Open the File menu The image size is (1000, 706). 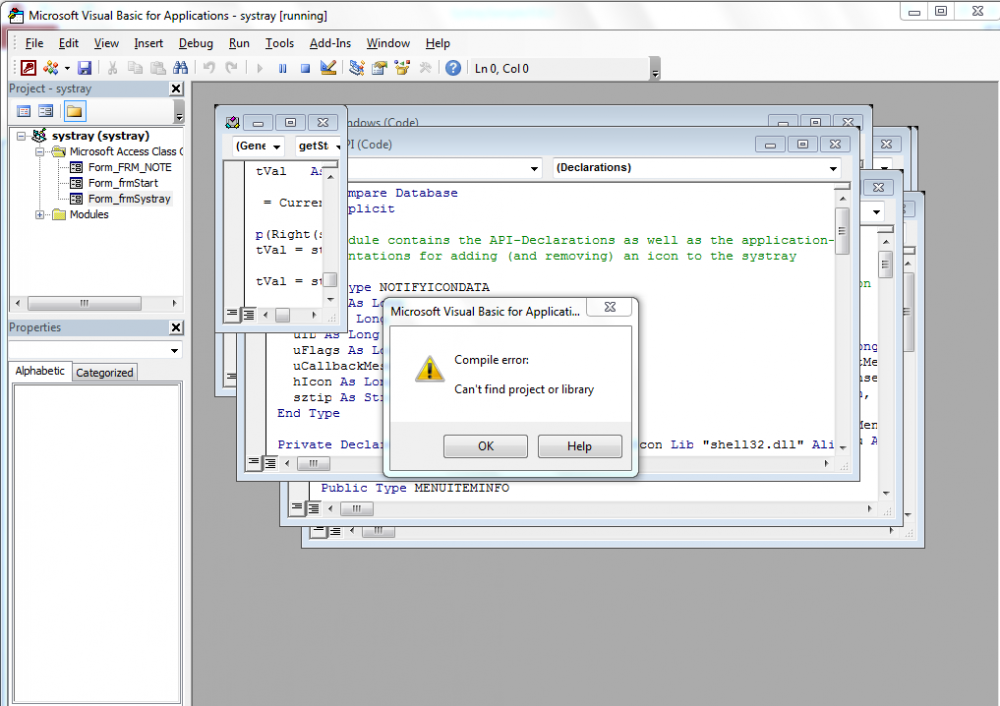[34, 43]
